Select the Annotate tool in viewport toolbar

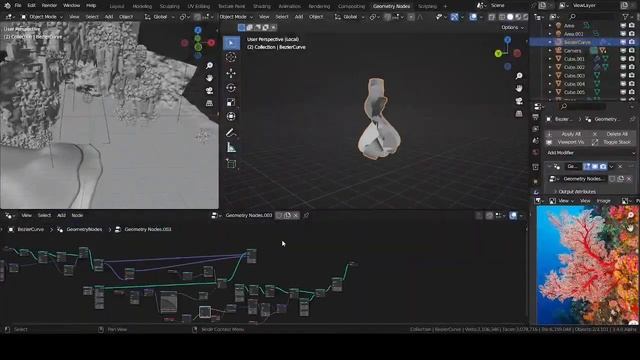tap(231, 133)
